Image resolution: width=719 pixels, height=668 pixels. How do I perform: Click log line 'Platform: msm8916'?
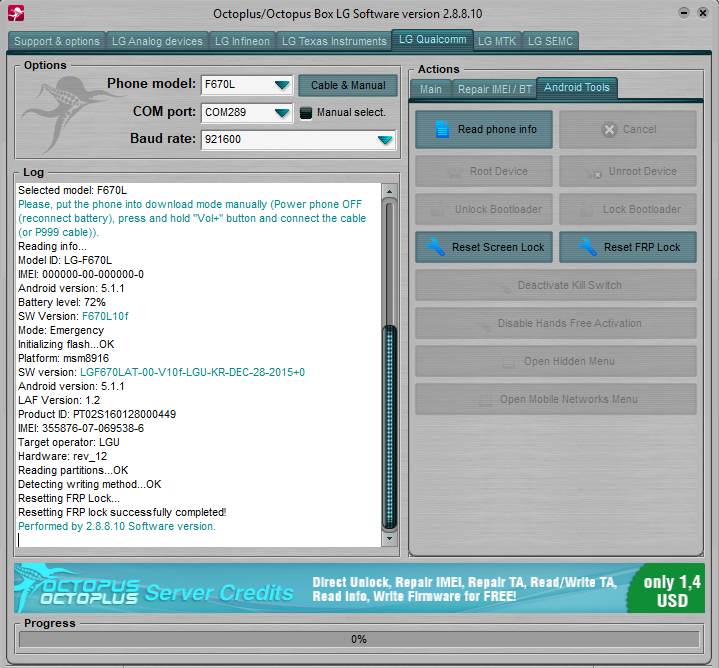pyautogui.click(x=63, y=358)
